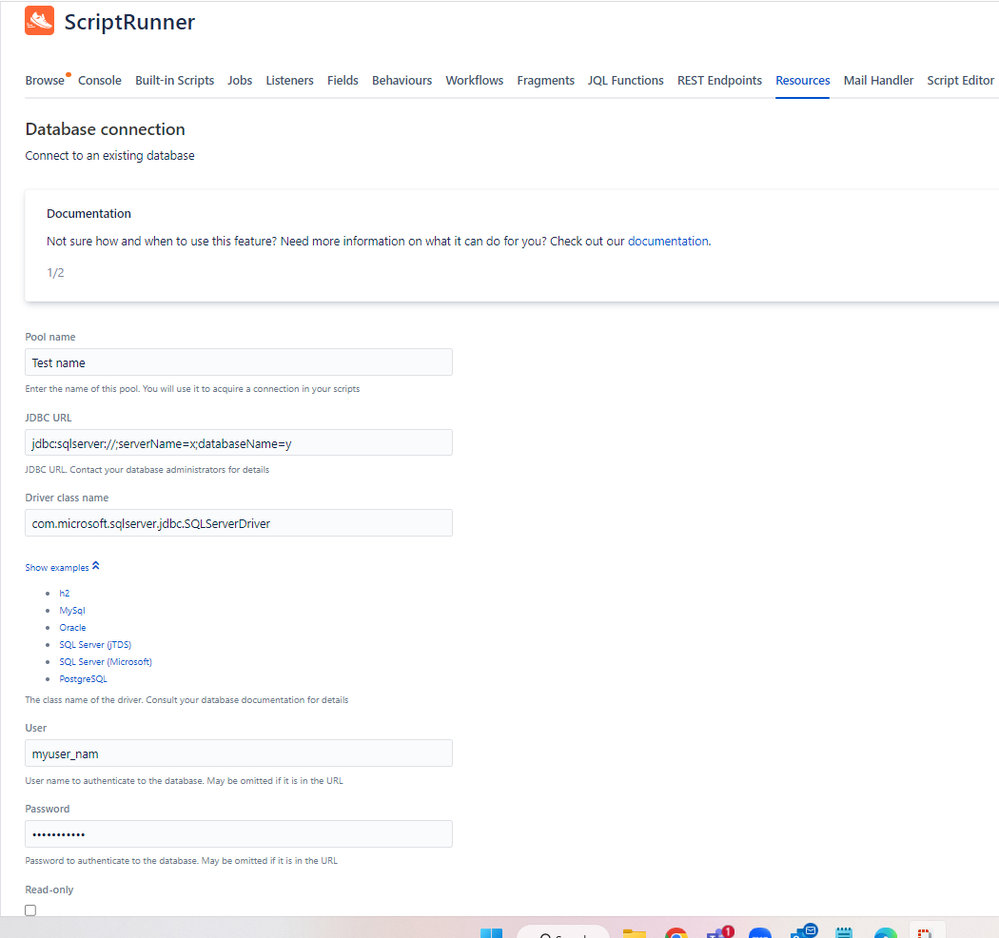Viewport: 999px width, 938px height.
Task: Choose the h2 driver example
Action: coord(64,593)
